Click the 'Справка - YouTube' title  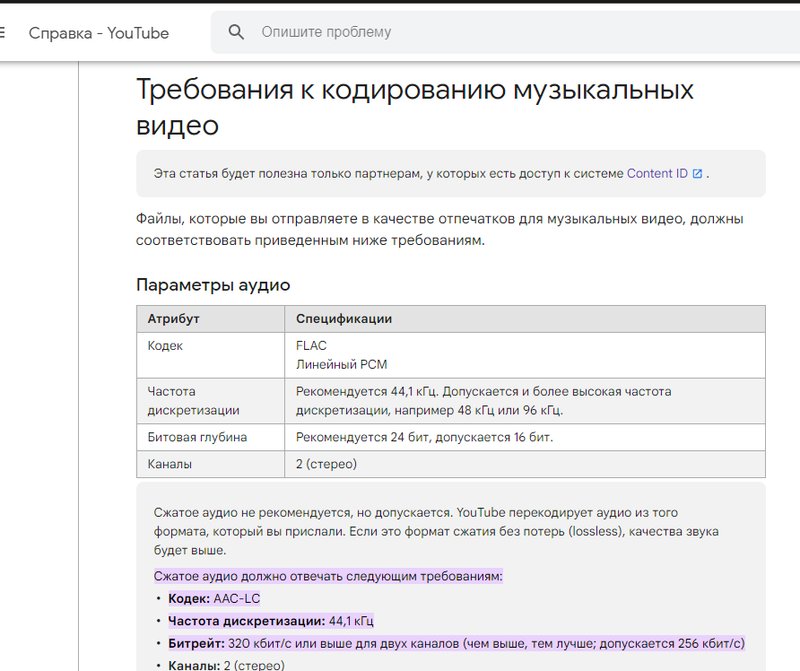click(x=98, y=33)
